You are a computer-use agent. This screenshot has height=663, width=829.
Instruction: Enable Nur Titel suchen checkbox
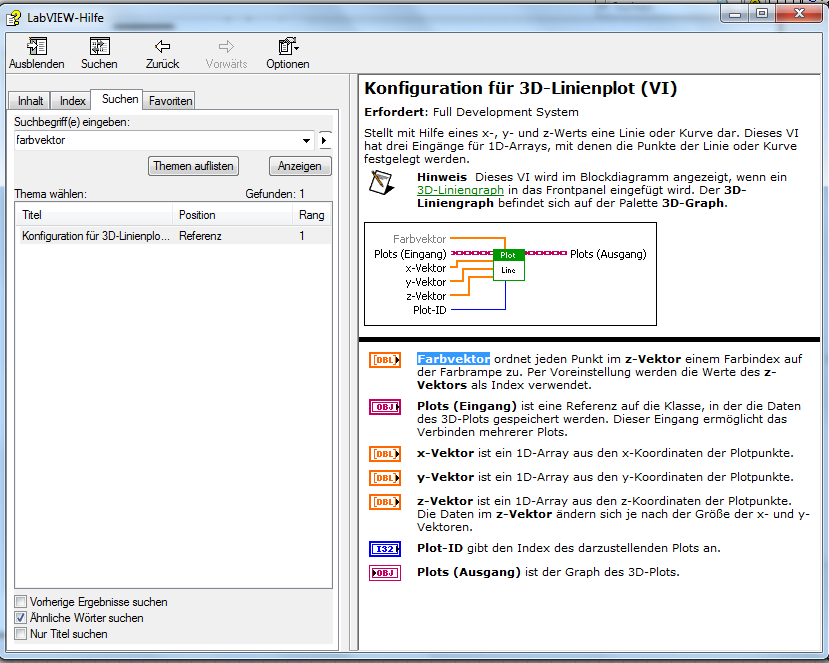(21, 633)
